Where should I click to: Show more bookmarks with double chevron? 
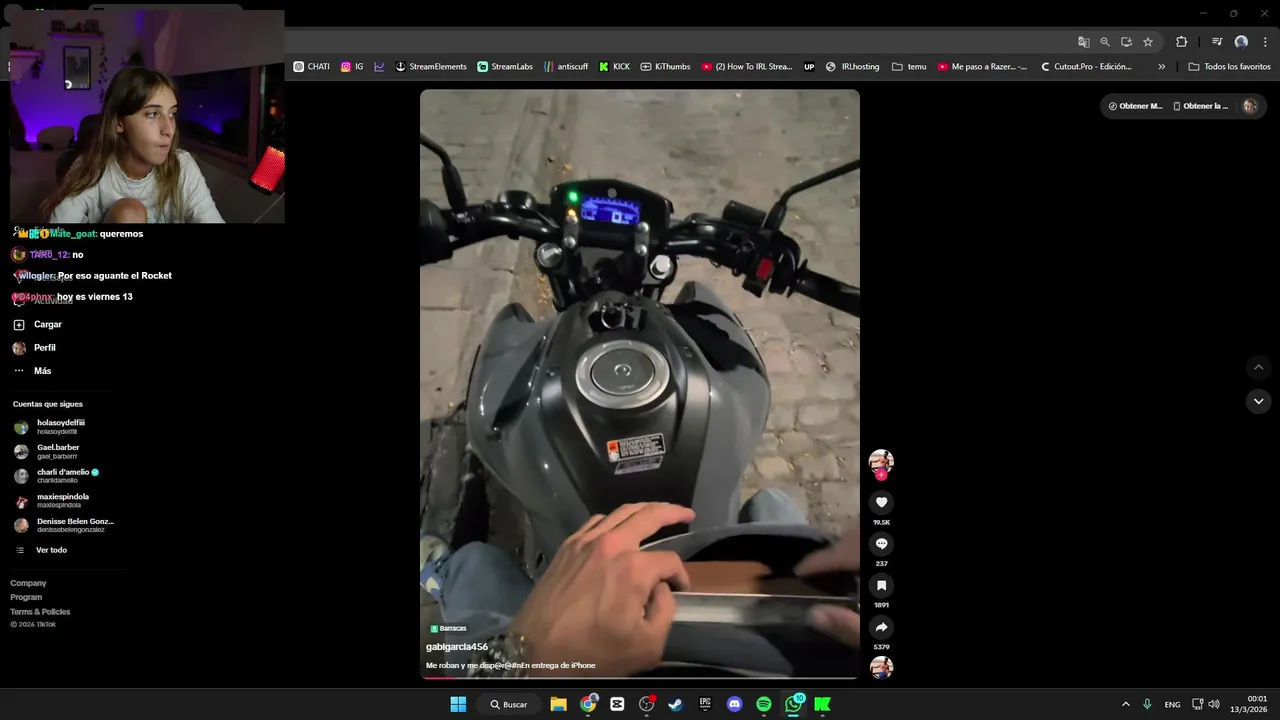[1161, 67]
